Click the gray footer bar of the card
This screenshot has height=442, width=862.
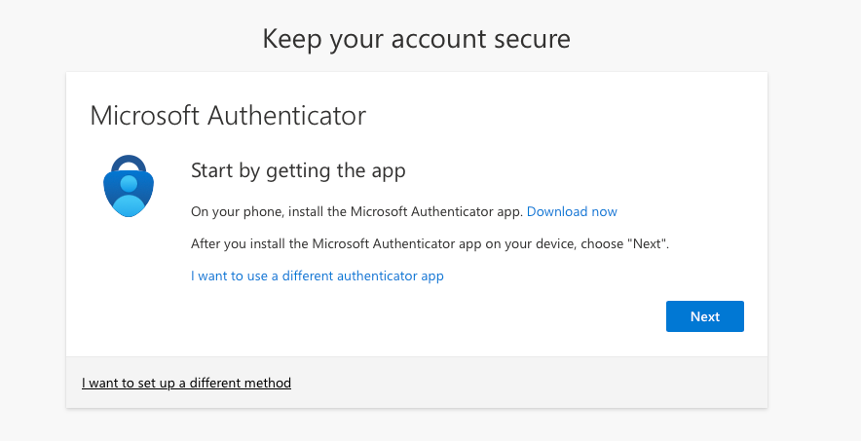[x=416, y=382]
